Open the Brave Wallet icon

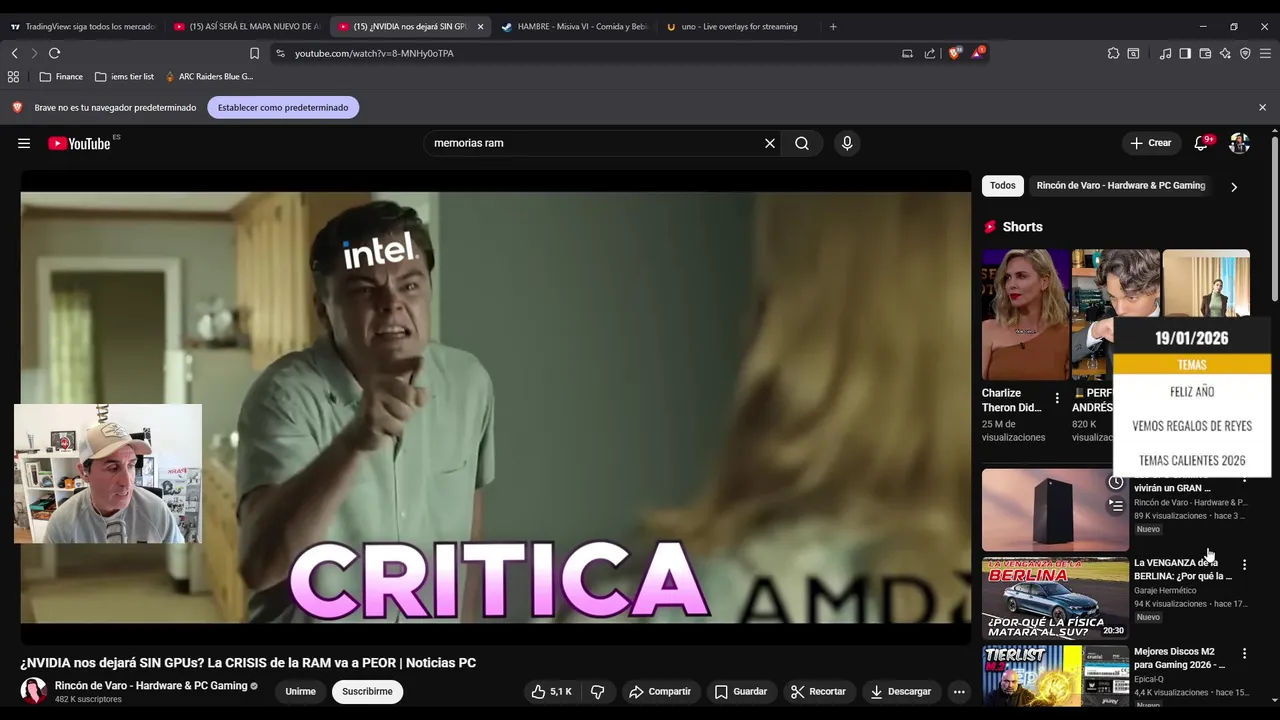1205,53
